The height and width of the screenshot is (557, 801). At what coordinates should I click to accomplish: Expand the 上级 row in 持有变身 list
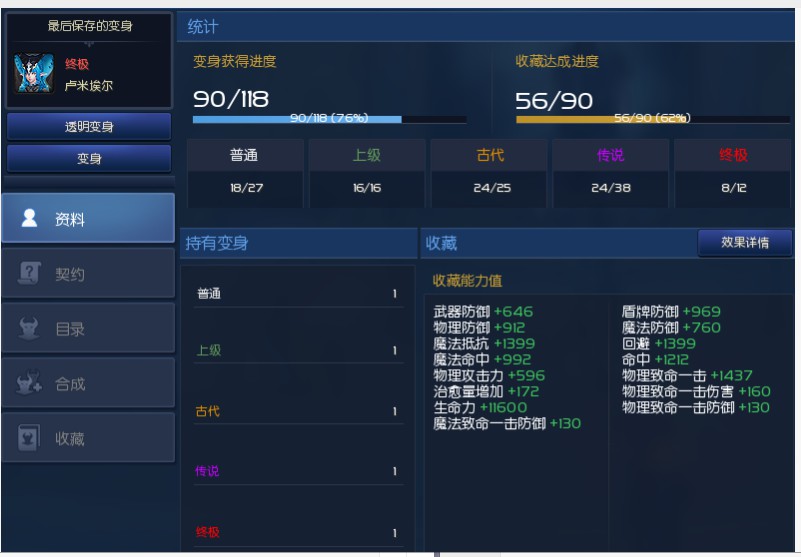click(298, 351)
